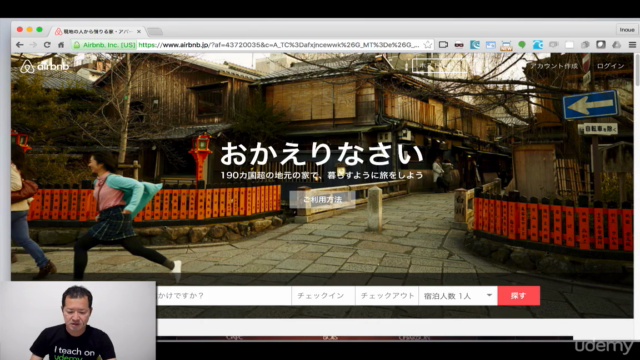The height and width of the screenshot is (360, 640).
Task: Open the browser home page icon
Action: pyautogui.click(x=61, y=45)
